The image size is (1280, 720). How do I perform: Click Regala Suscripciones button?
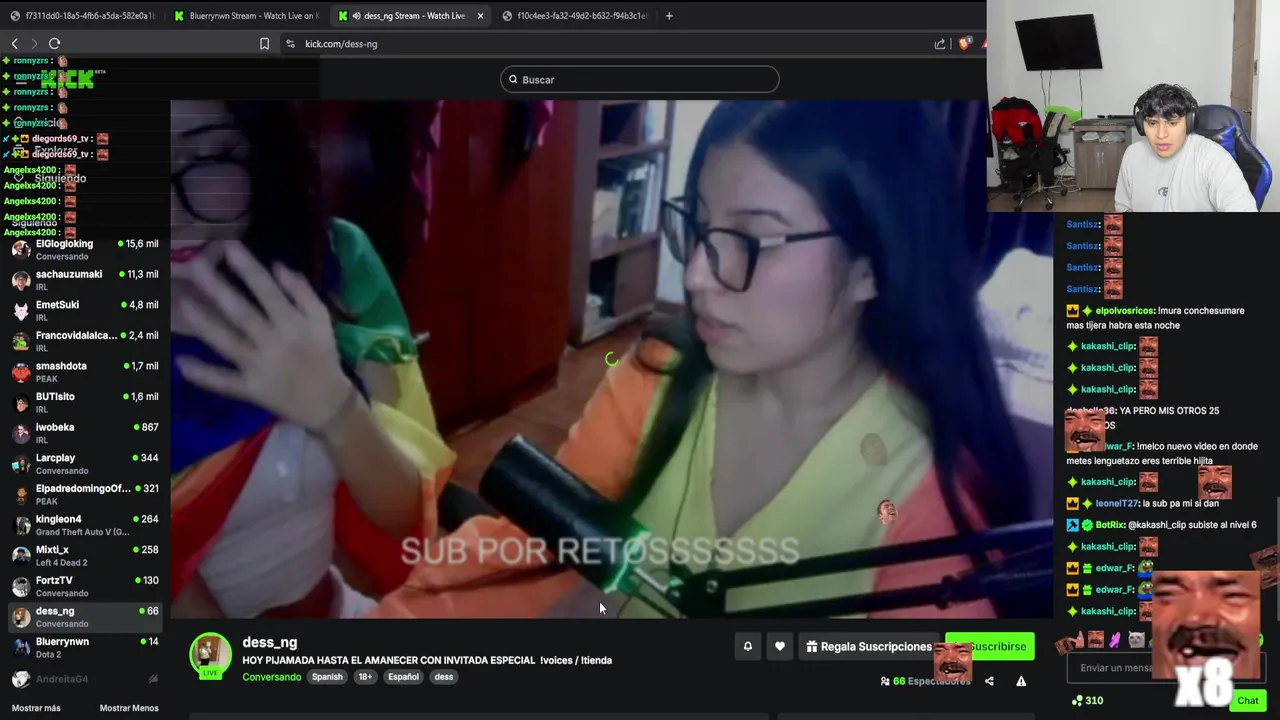point(868,647)
